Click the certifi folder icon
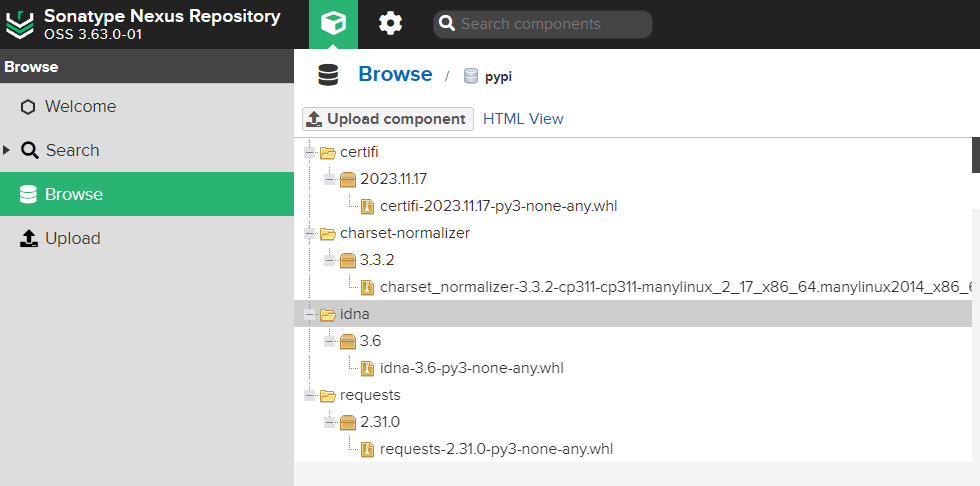This screenshot has width=980, height=486. coord(328,152)
